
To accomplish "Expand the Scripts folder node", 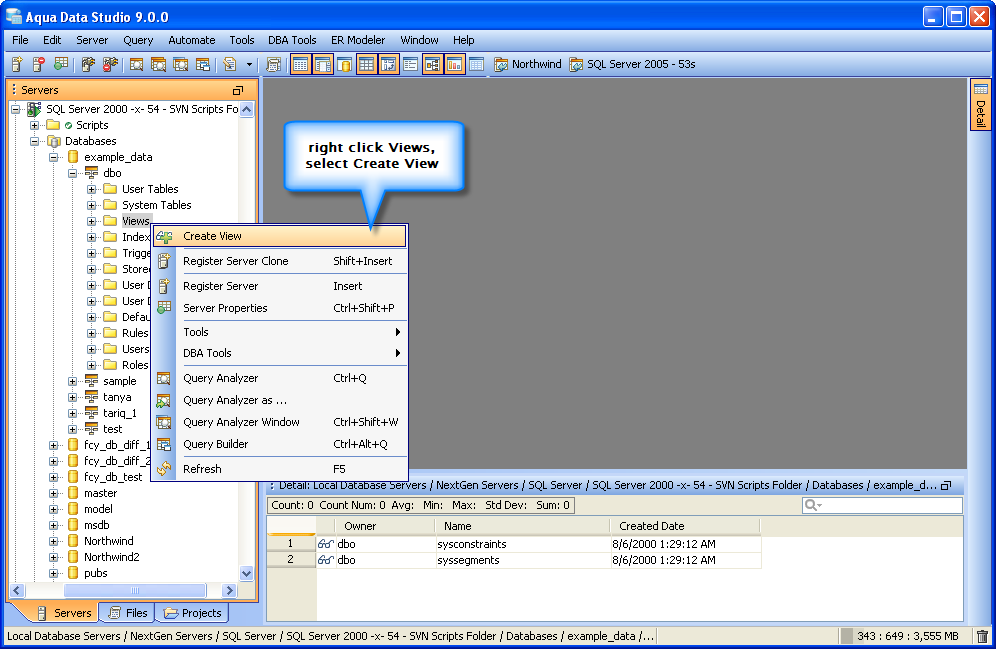I will (x=35, y=125).
